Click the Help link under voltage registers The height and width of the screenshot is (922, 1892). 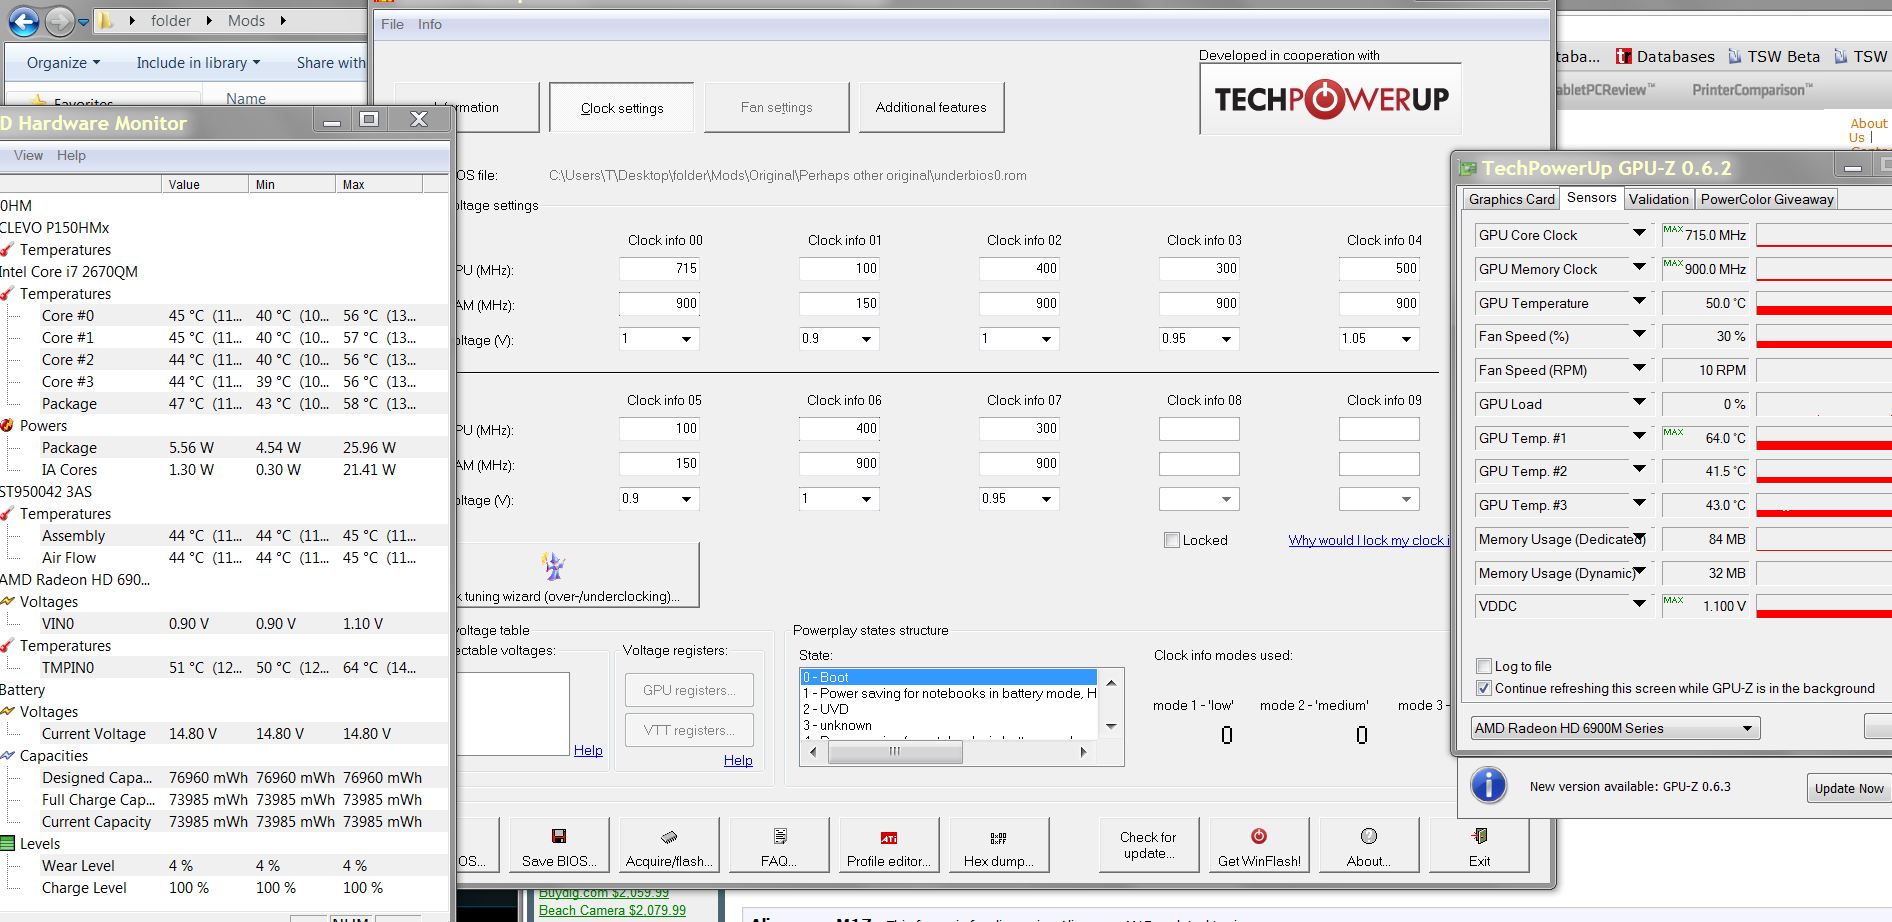(738, 760)
